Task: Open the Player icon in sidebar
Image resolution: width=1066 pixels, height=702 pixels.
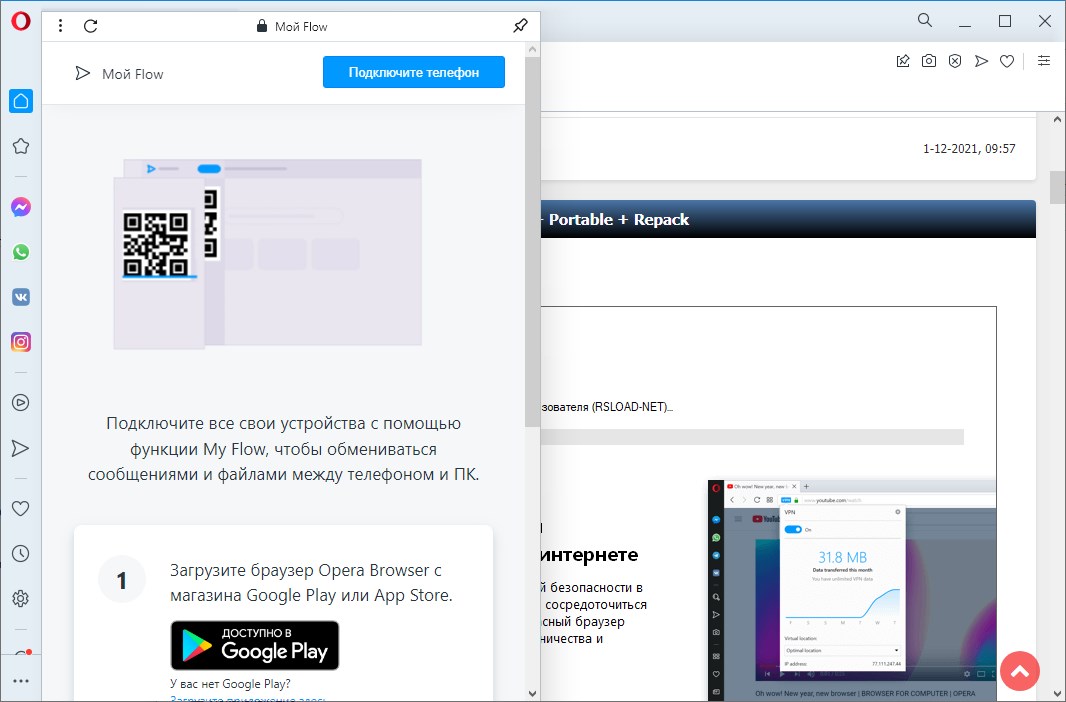Action: tap(21, 403)
